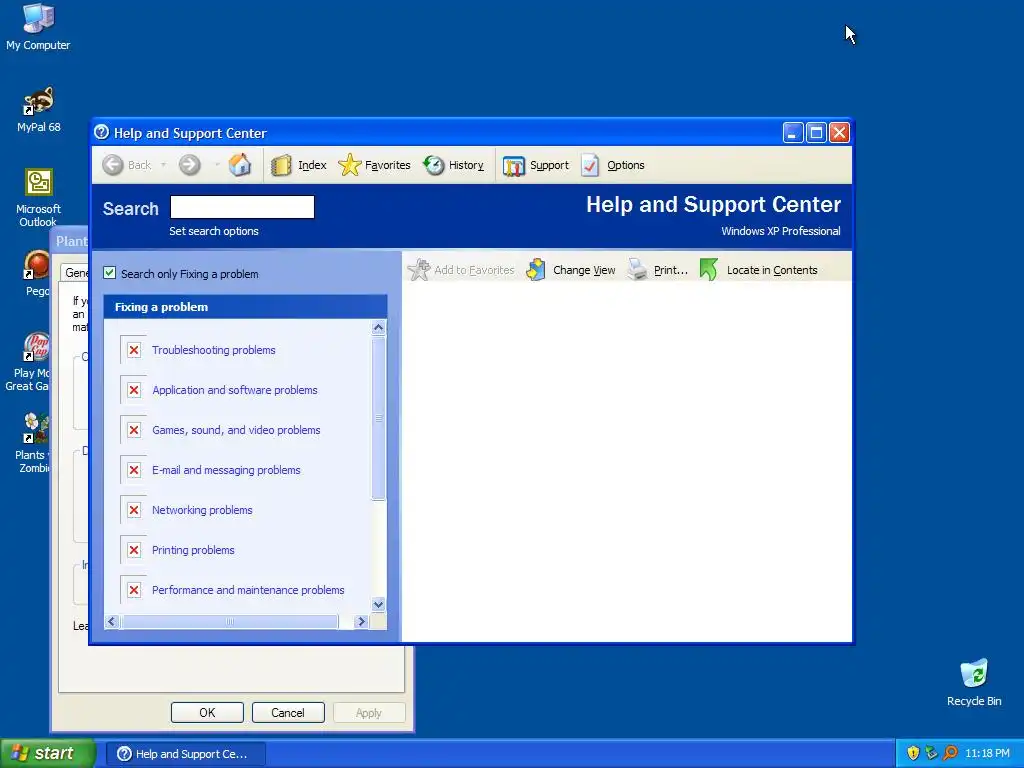Click red X icon beside E-mail and messaging problems

pyautogui.click(x=134, y=470)
